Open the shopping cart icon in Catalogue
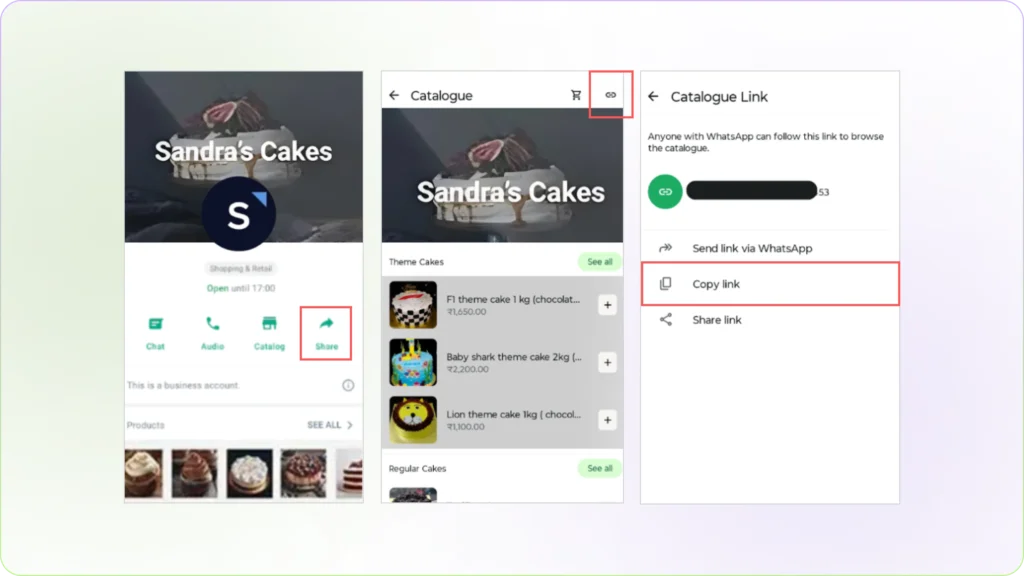Screen dimensions: 1024x576 point(577,95)
